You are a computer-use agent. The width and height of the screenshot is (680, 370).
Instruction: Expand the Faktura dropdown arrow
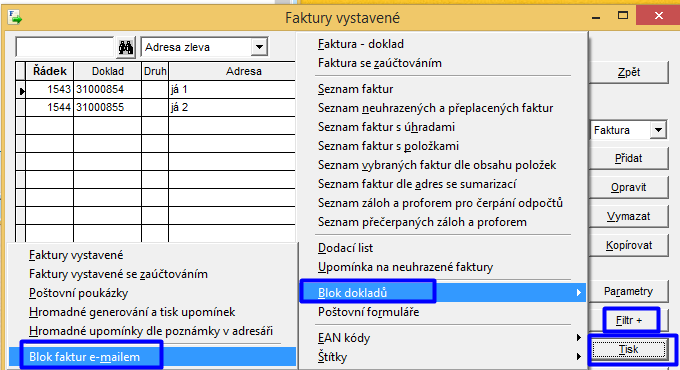658,130
